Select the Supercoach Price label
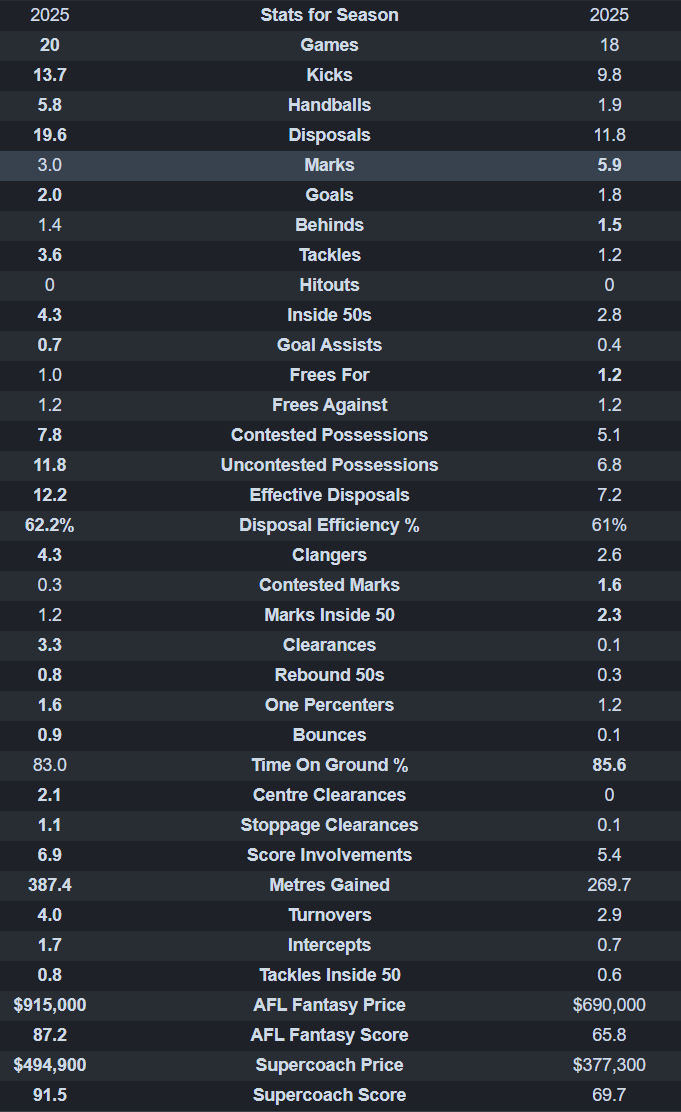Viewport: 681px width, 1112px height. (x=329, y=1065)
